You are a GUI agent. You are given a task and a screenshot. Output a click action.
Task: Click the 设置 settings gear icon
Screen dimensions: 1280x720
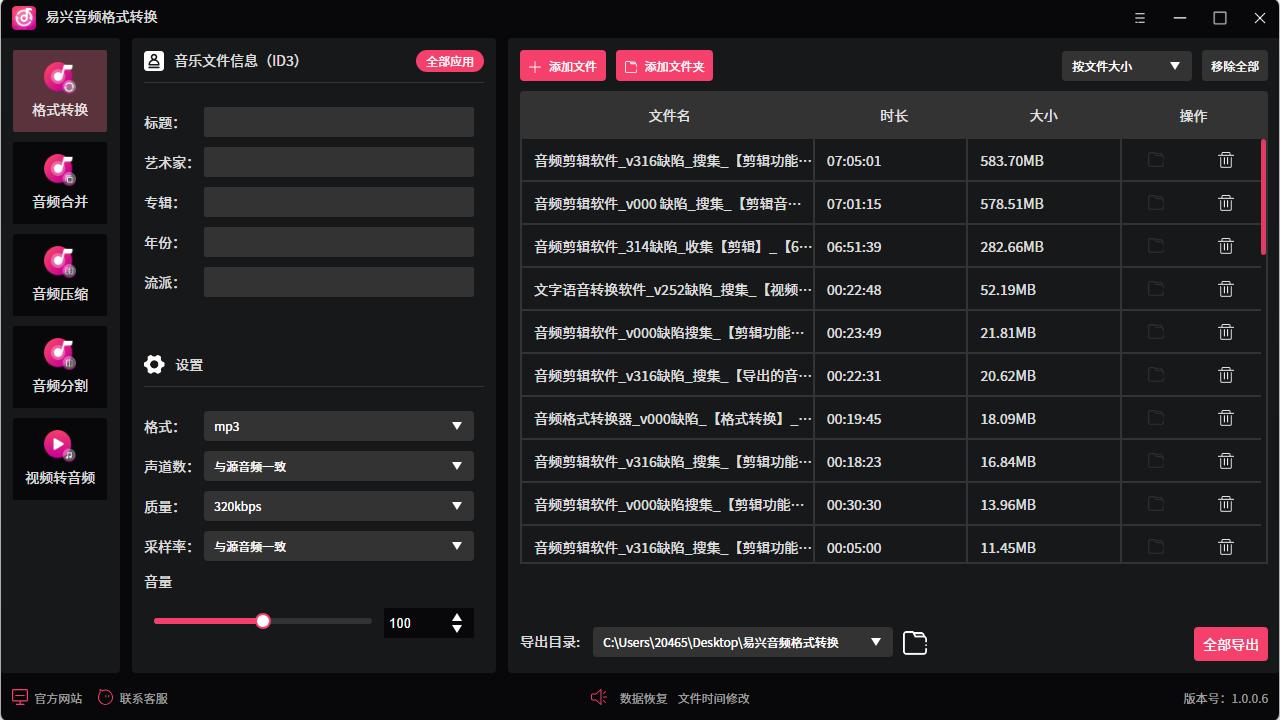click(x=154, y=364)
